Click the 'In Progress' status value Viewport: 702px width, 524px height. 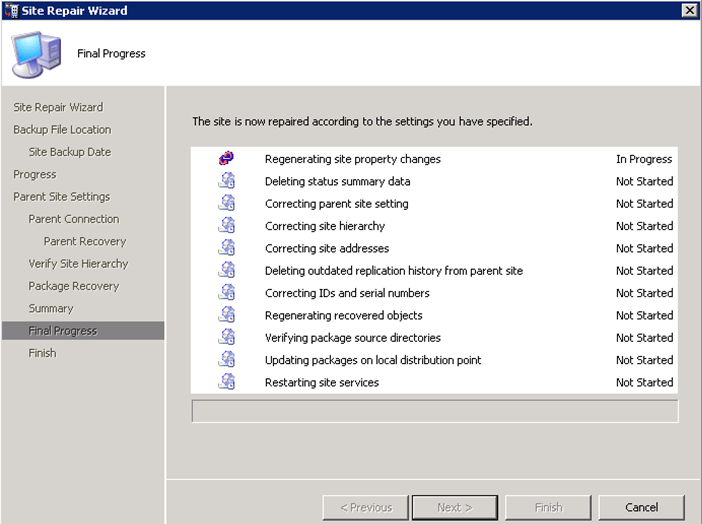(x=644, y=159)
